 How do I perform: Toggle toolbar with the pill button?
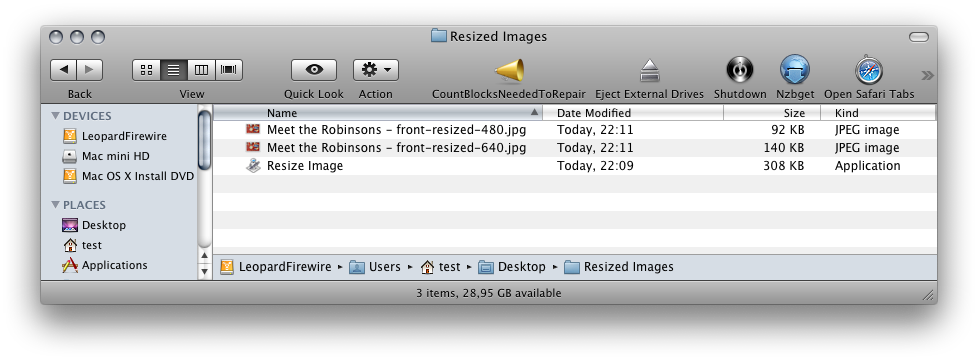tap(919, 37)
